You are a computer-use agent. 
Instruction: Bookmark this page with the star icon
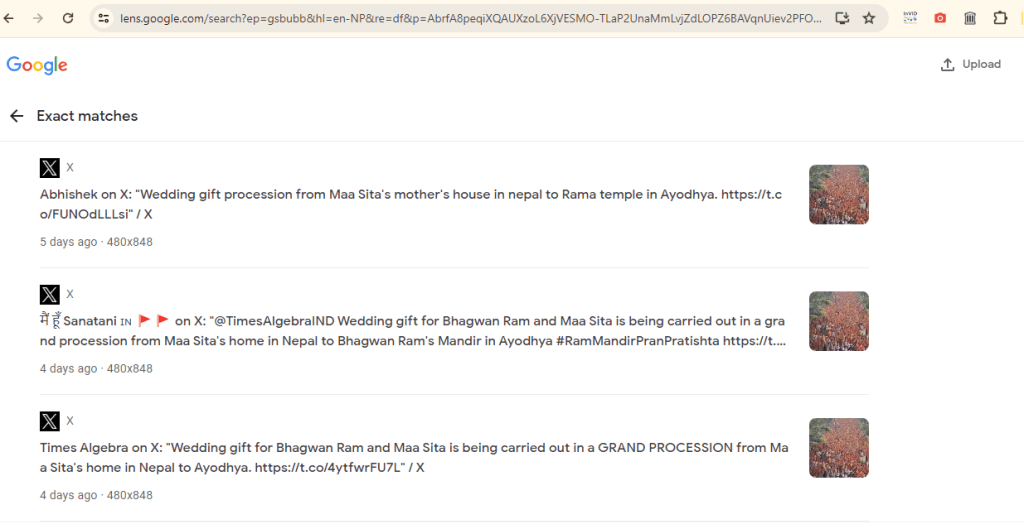[x=869, y=18]
